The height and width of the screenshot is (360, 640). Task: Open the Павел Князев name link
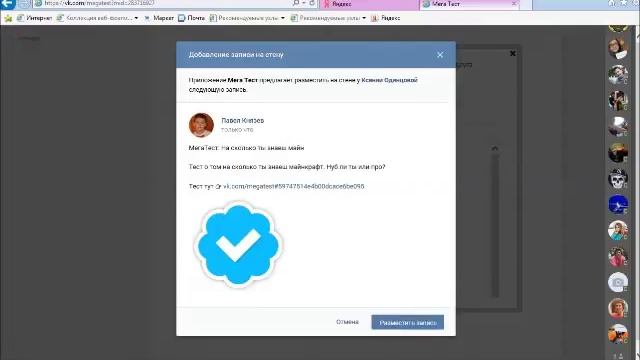point(242,120)
